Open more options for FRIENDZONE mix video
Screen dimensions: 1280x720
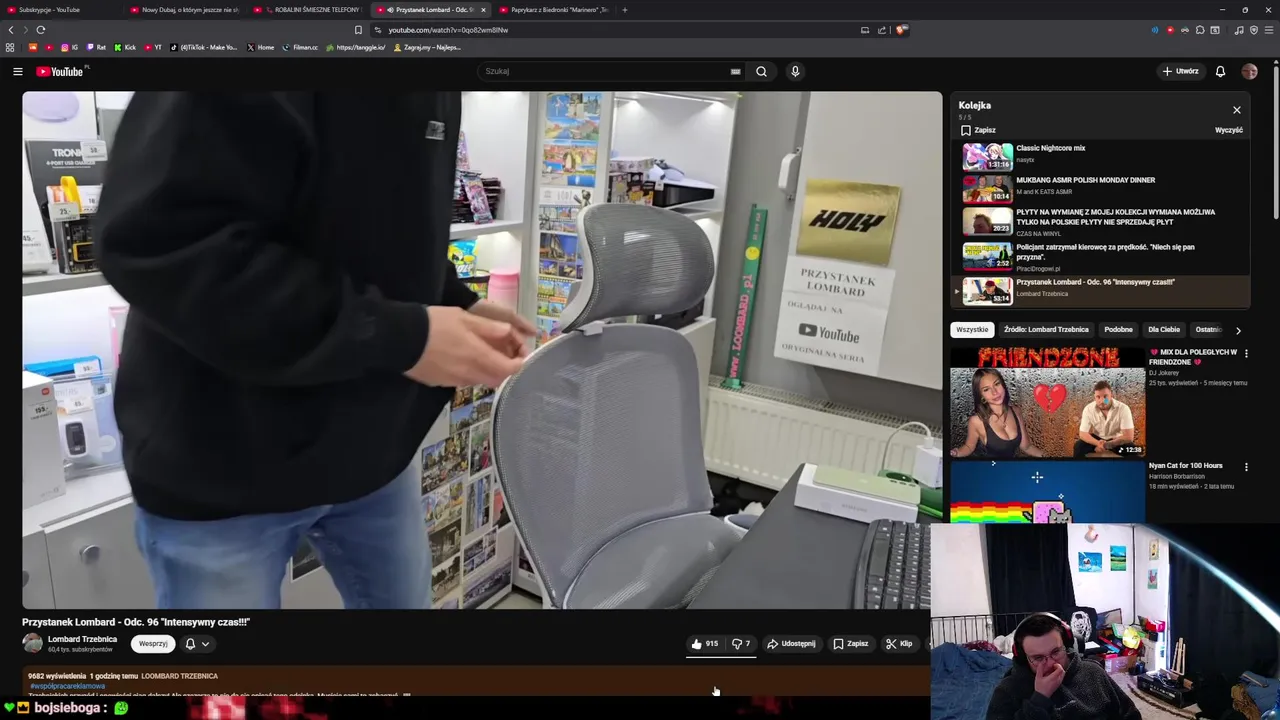click(1246, 353)
